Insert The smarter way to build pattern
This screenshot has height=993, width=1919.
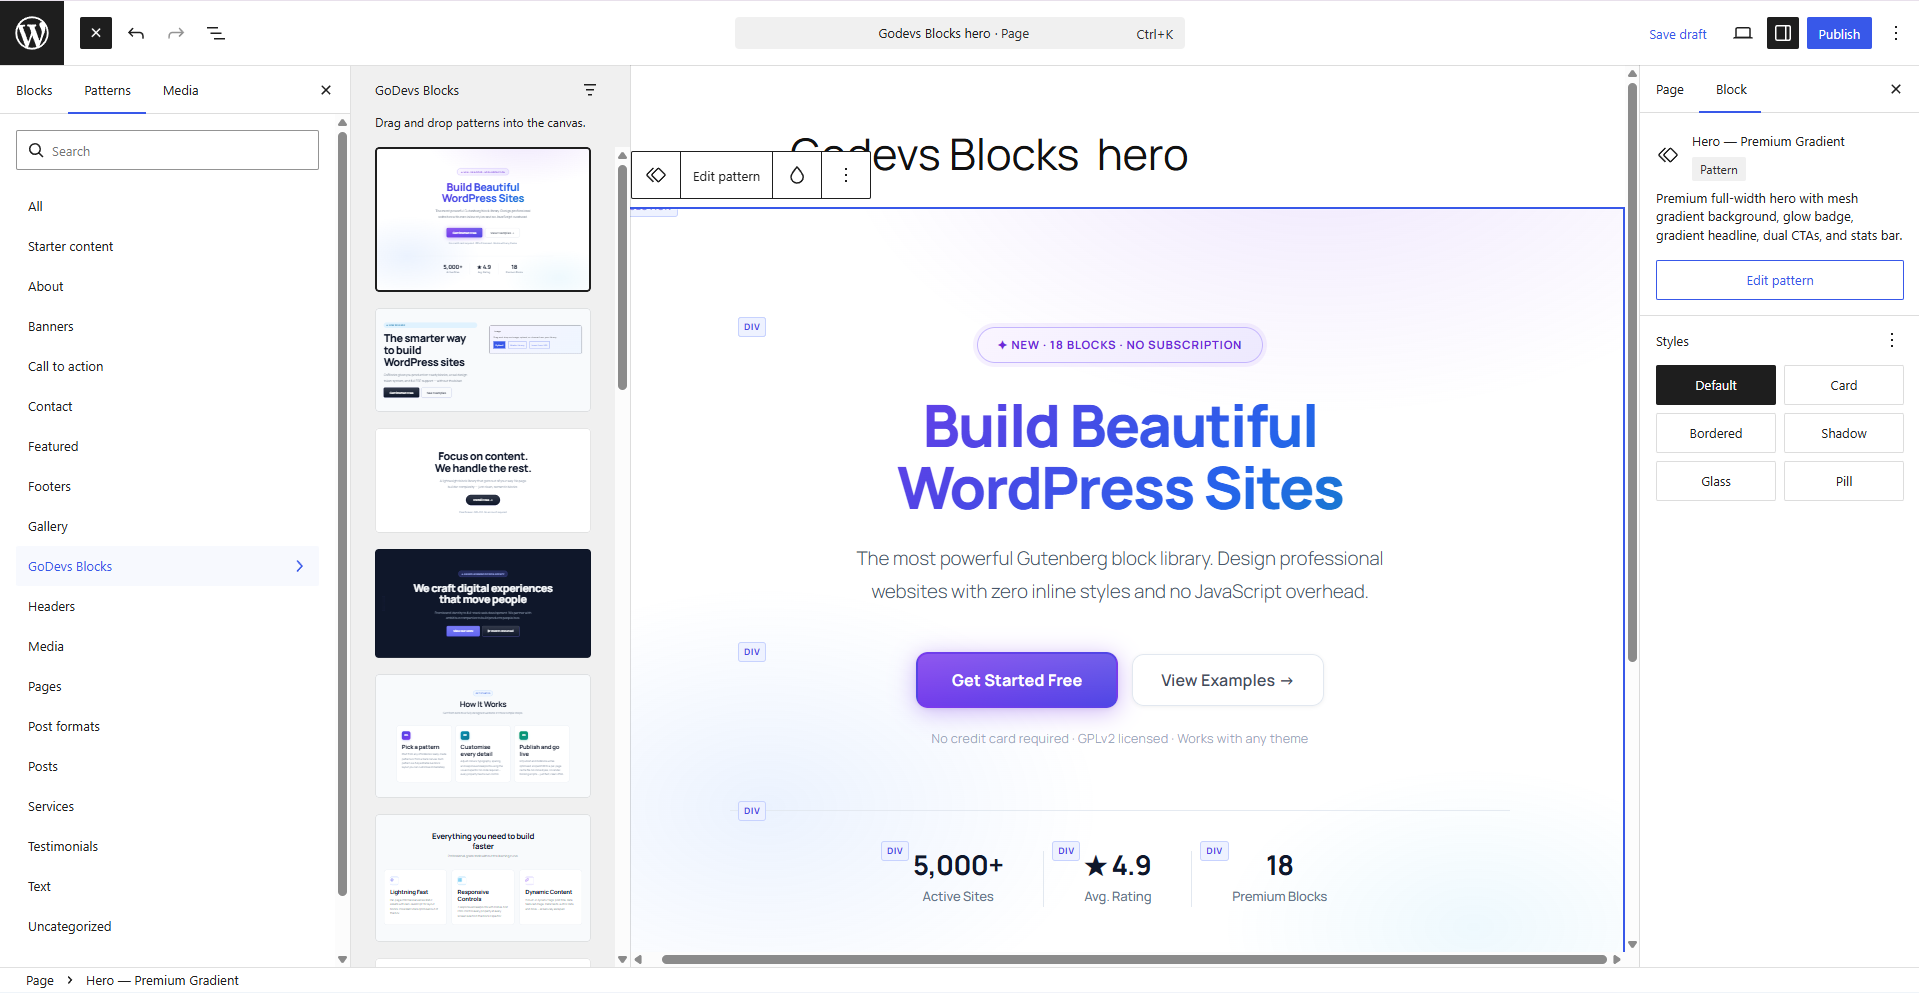coord(483,360)
